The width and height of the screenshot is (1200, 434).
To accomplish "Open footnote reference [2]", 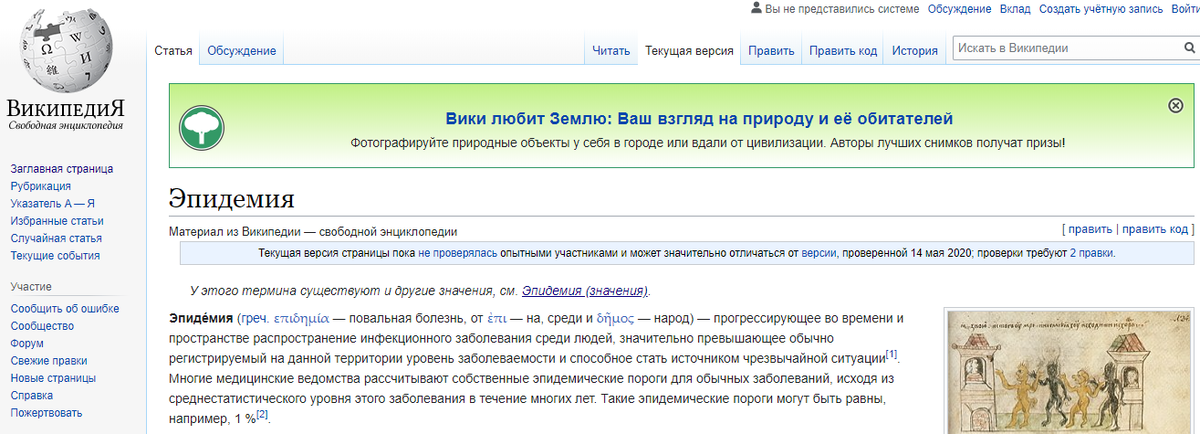I will (262, 412).
